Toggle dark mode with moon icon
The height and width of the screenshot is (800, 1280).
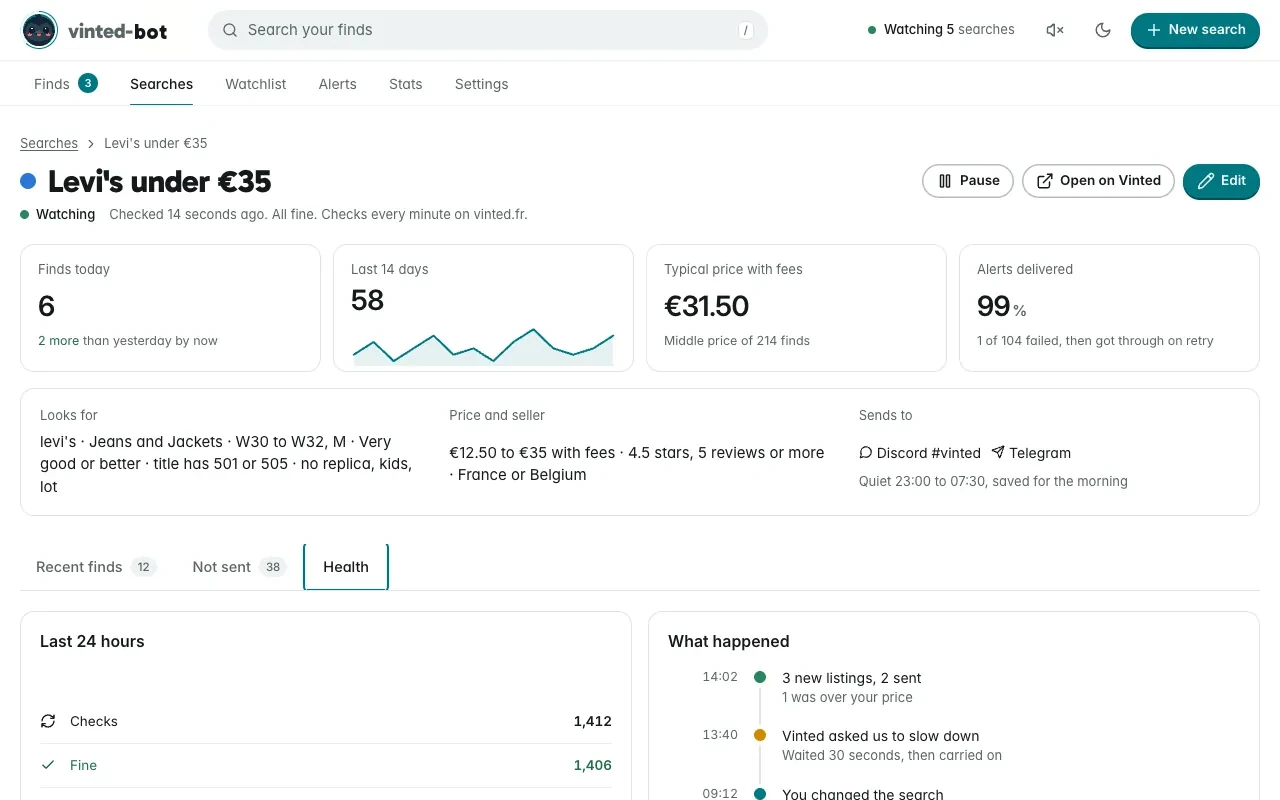[x=1103, y=30]
